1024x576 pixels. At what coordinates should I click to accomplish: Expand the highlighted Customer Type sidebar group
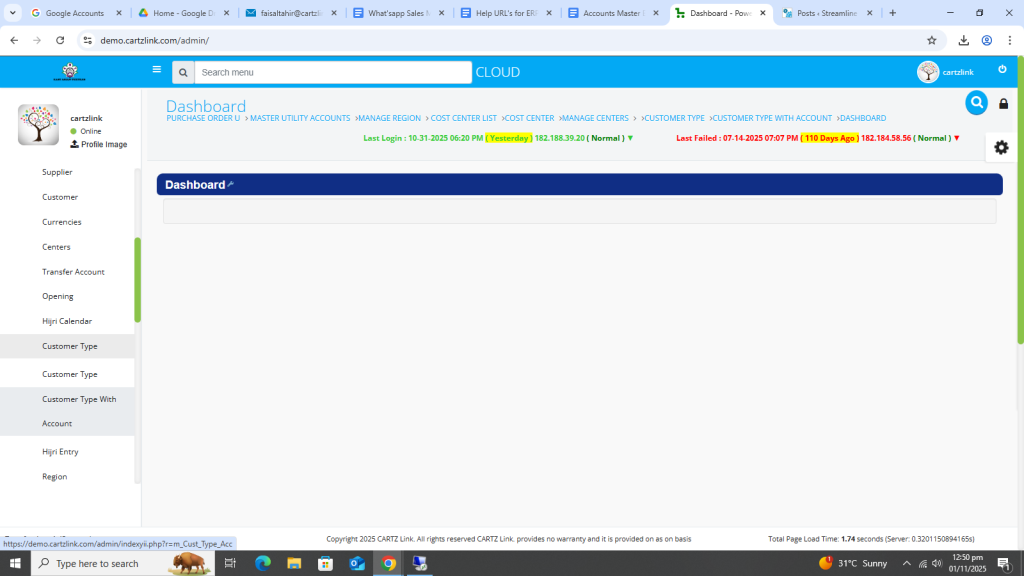click(69, 346)
